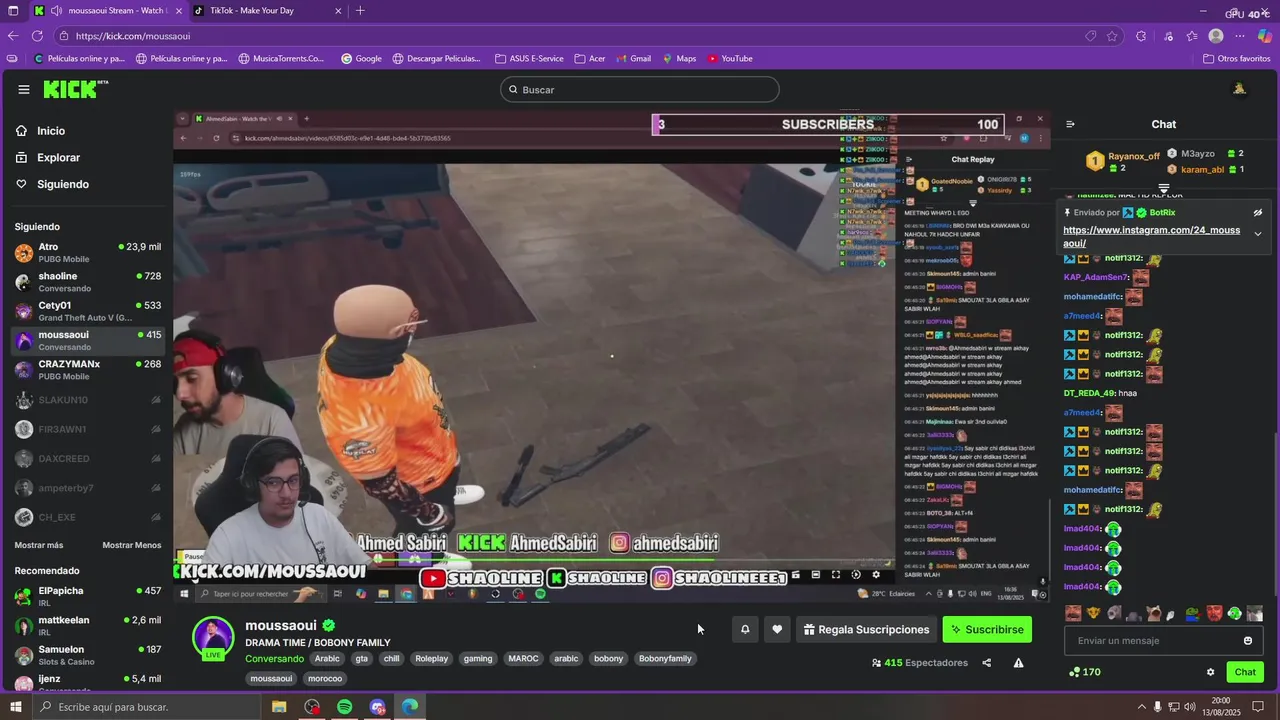Open the Kick hamburger sidebar menu
1280x720 pixels.
tap(24, 90)
